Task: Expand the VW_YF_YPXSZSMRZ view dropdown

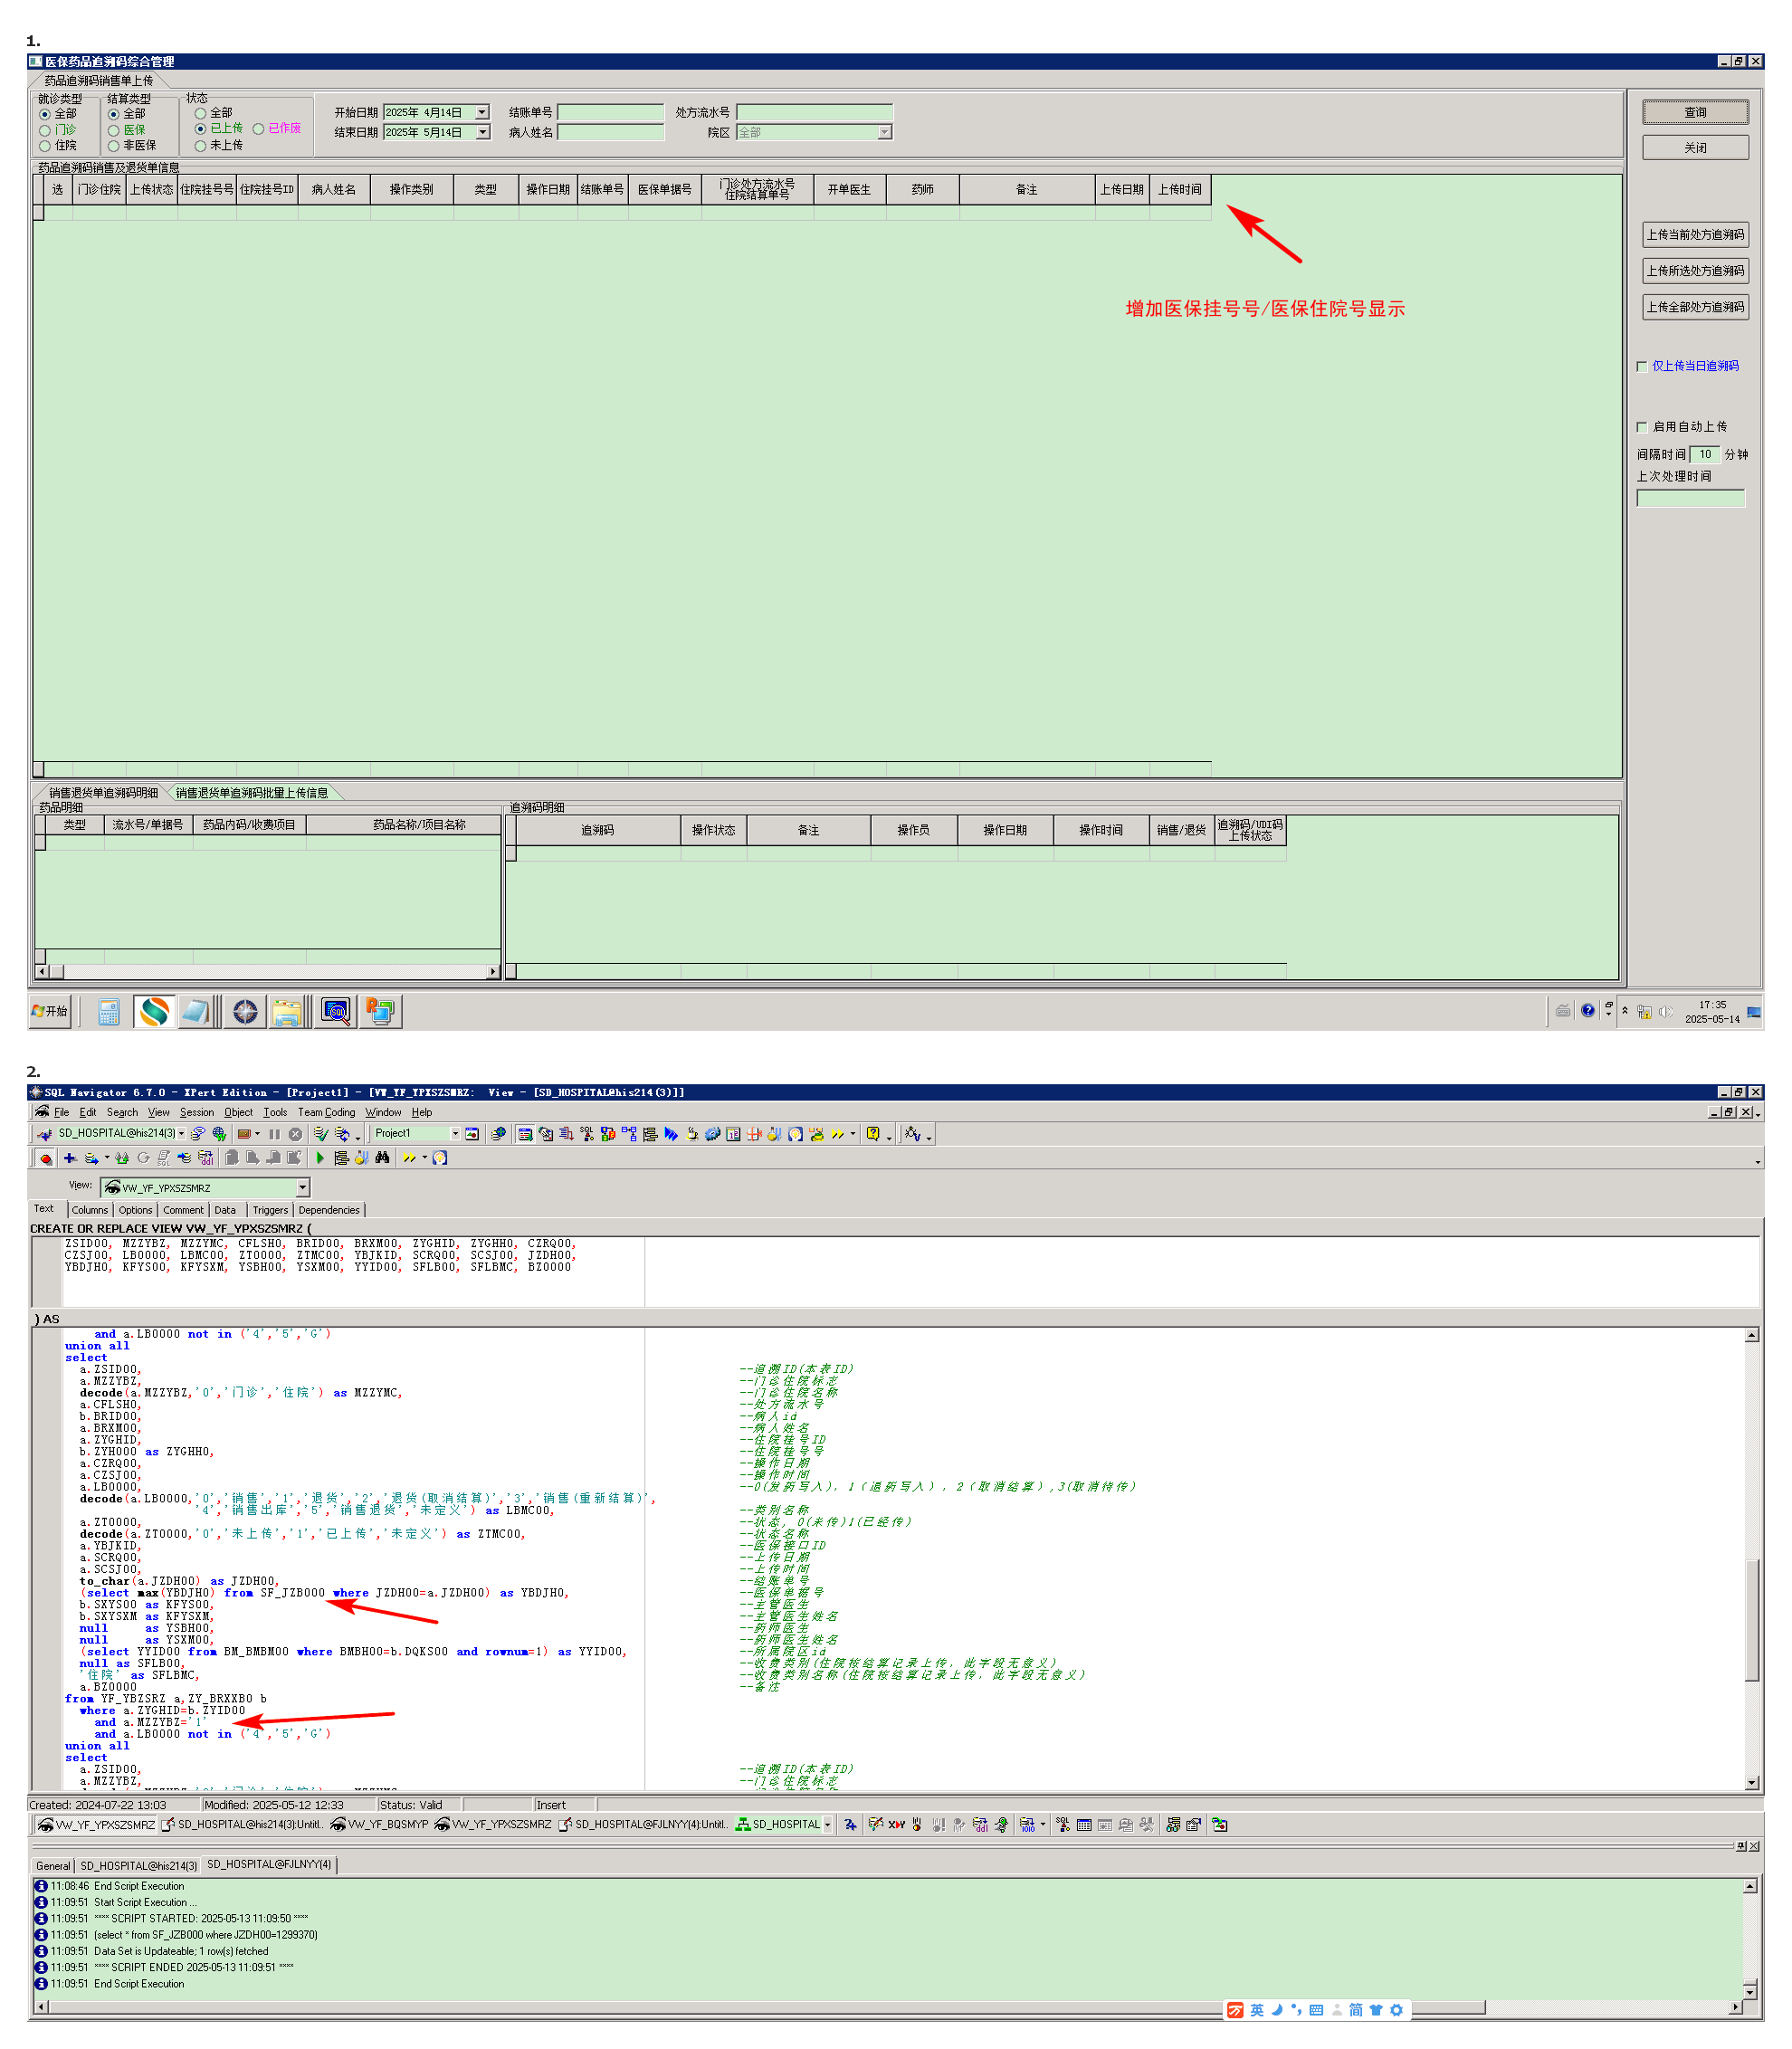Action: [302, 1188]
